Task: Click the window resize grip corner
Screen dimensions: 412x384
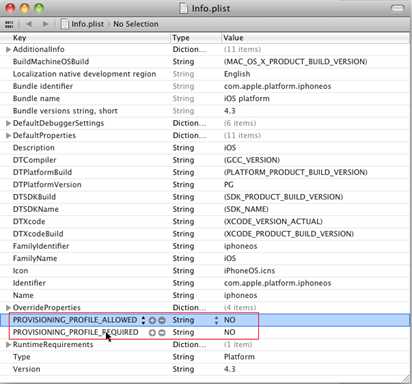Action: [406, 379]
